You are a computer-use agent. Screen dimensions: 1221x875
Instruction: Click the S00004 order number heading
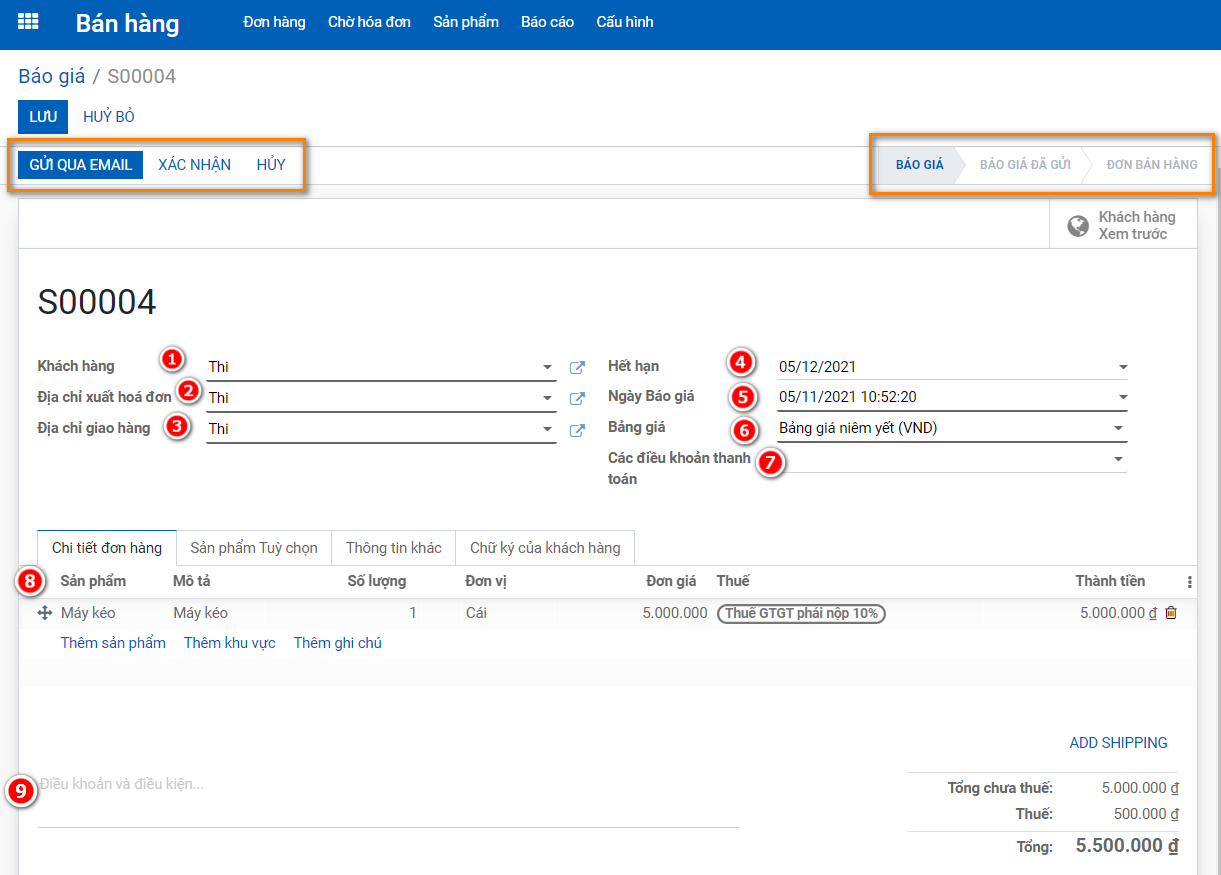[97, 302]
